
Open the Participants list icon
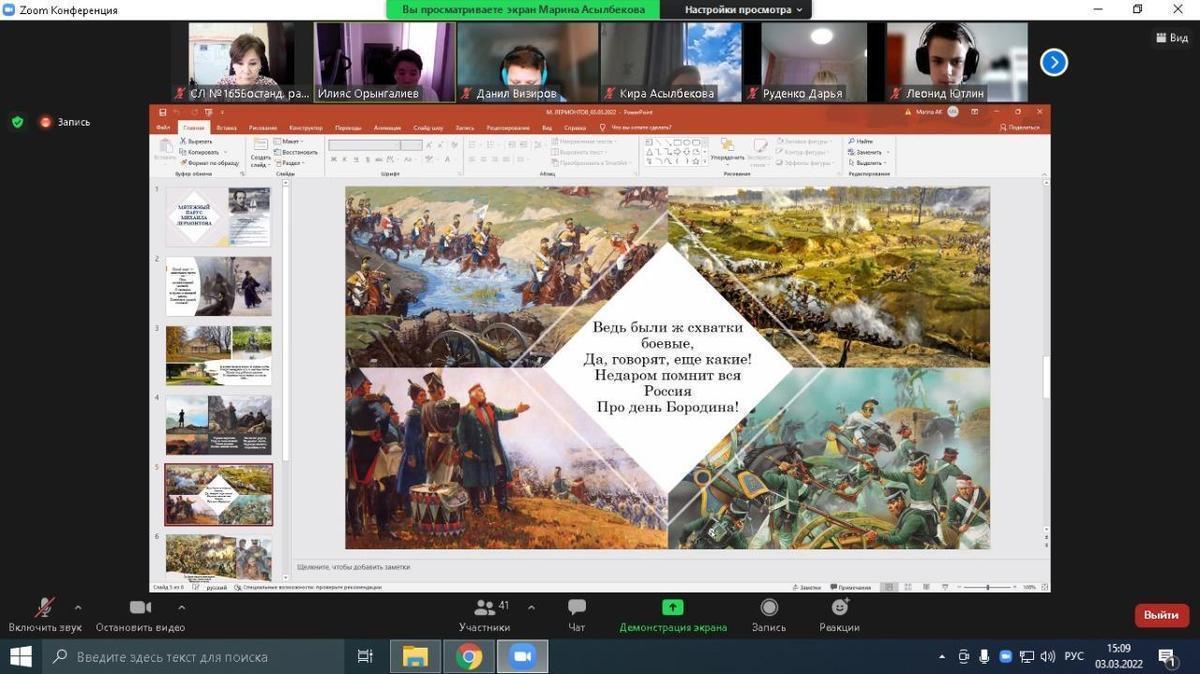click(485, 608)
